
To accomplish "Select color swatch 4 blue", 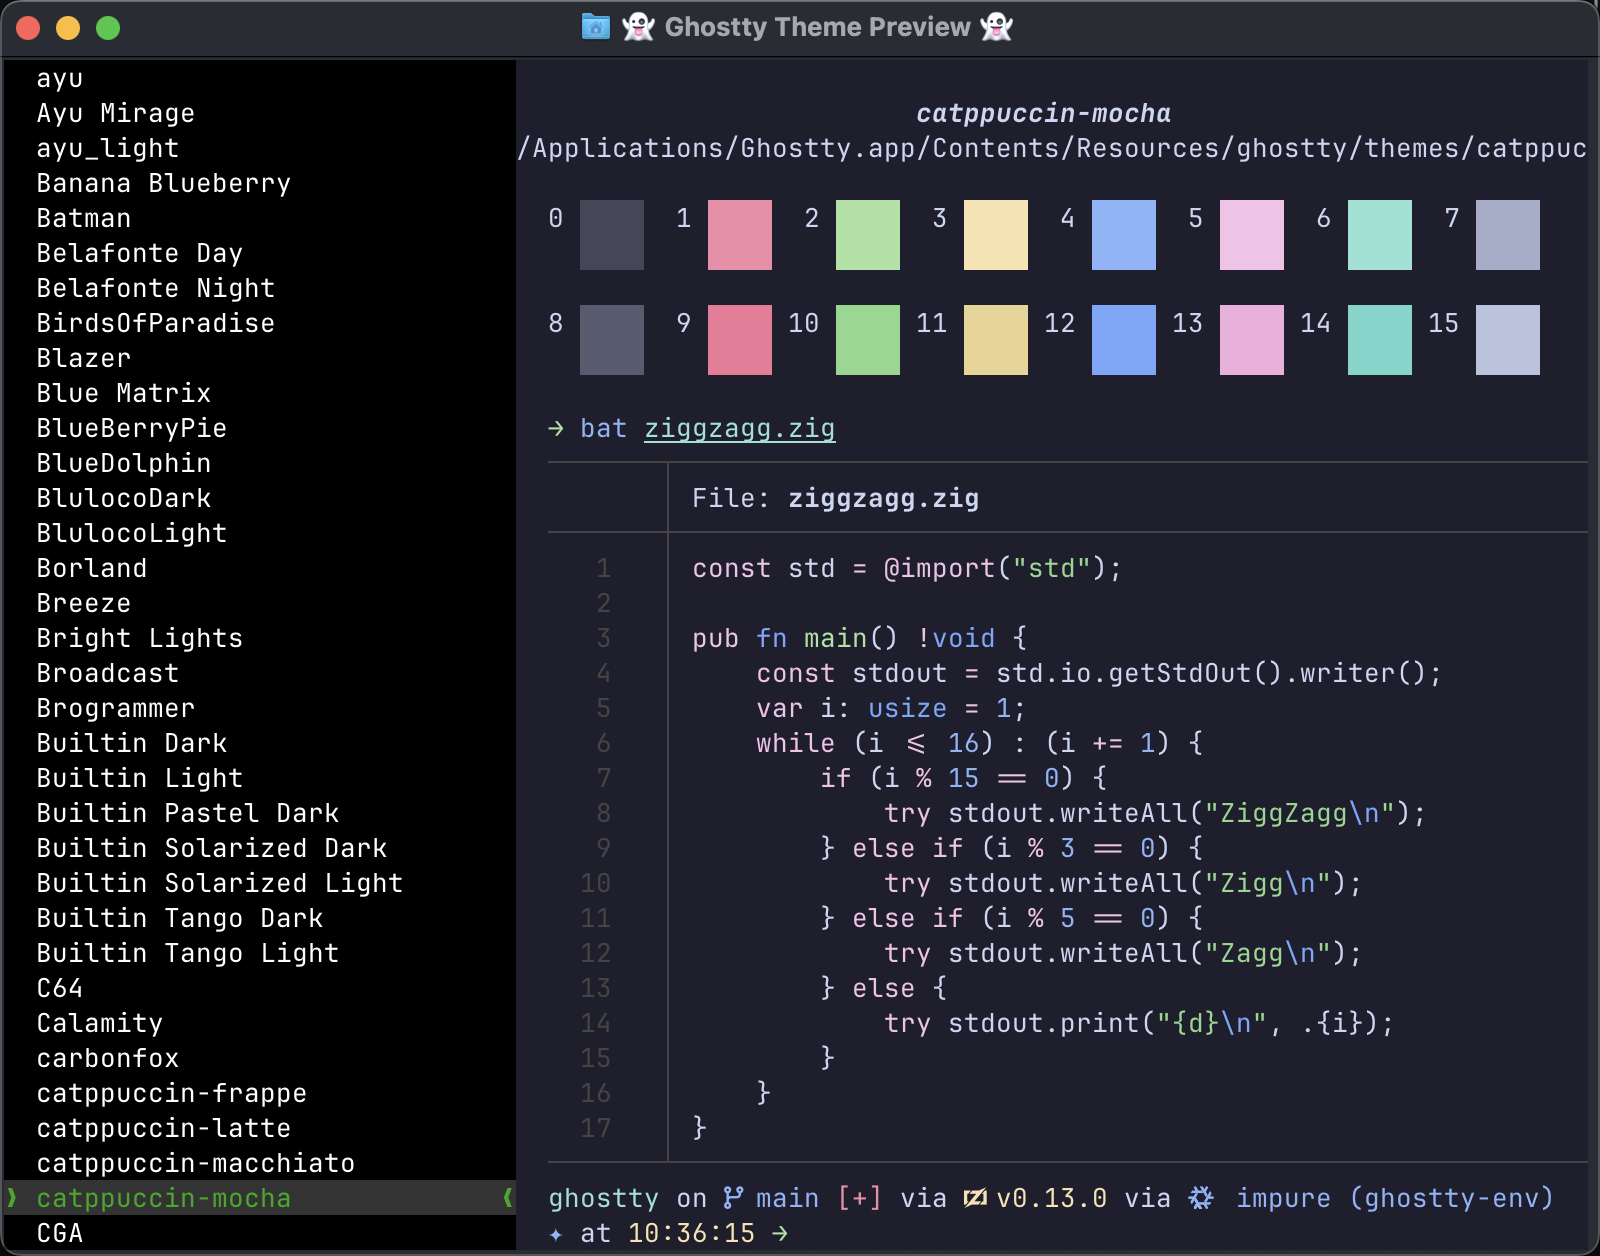I will [1124, 235].
